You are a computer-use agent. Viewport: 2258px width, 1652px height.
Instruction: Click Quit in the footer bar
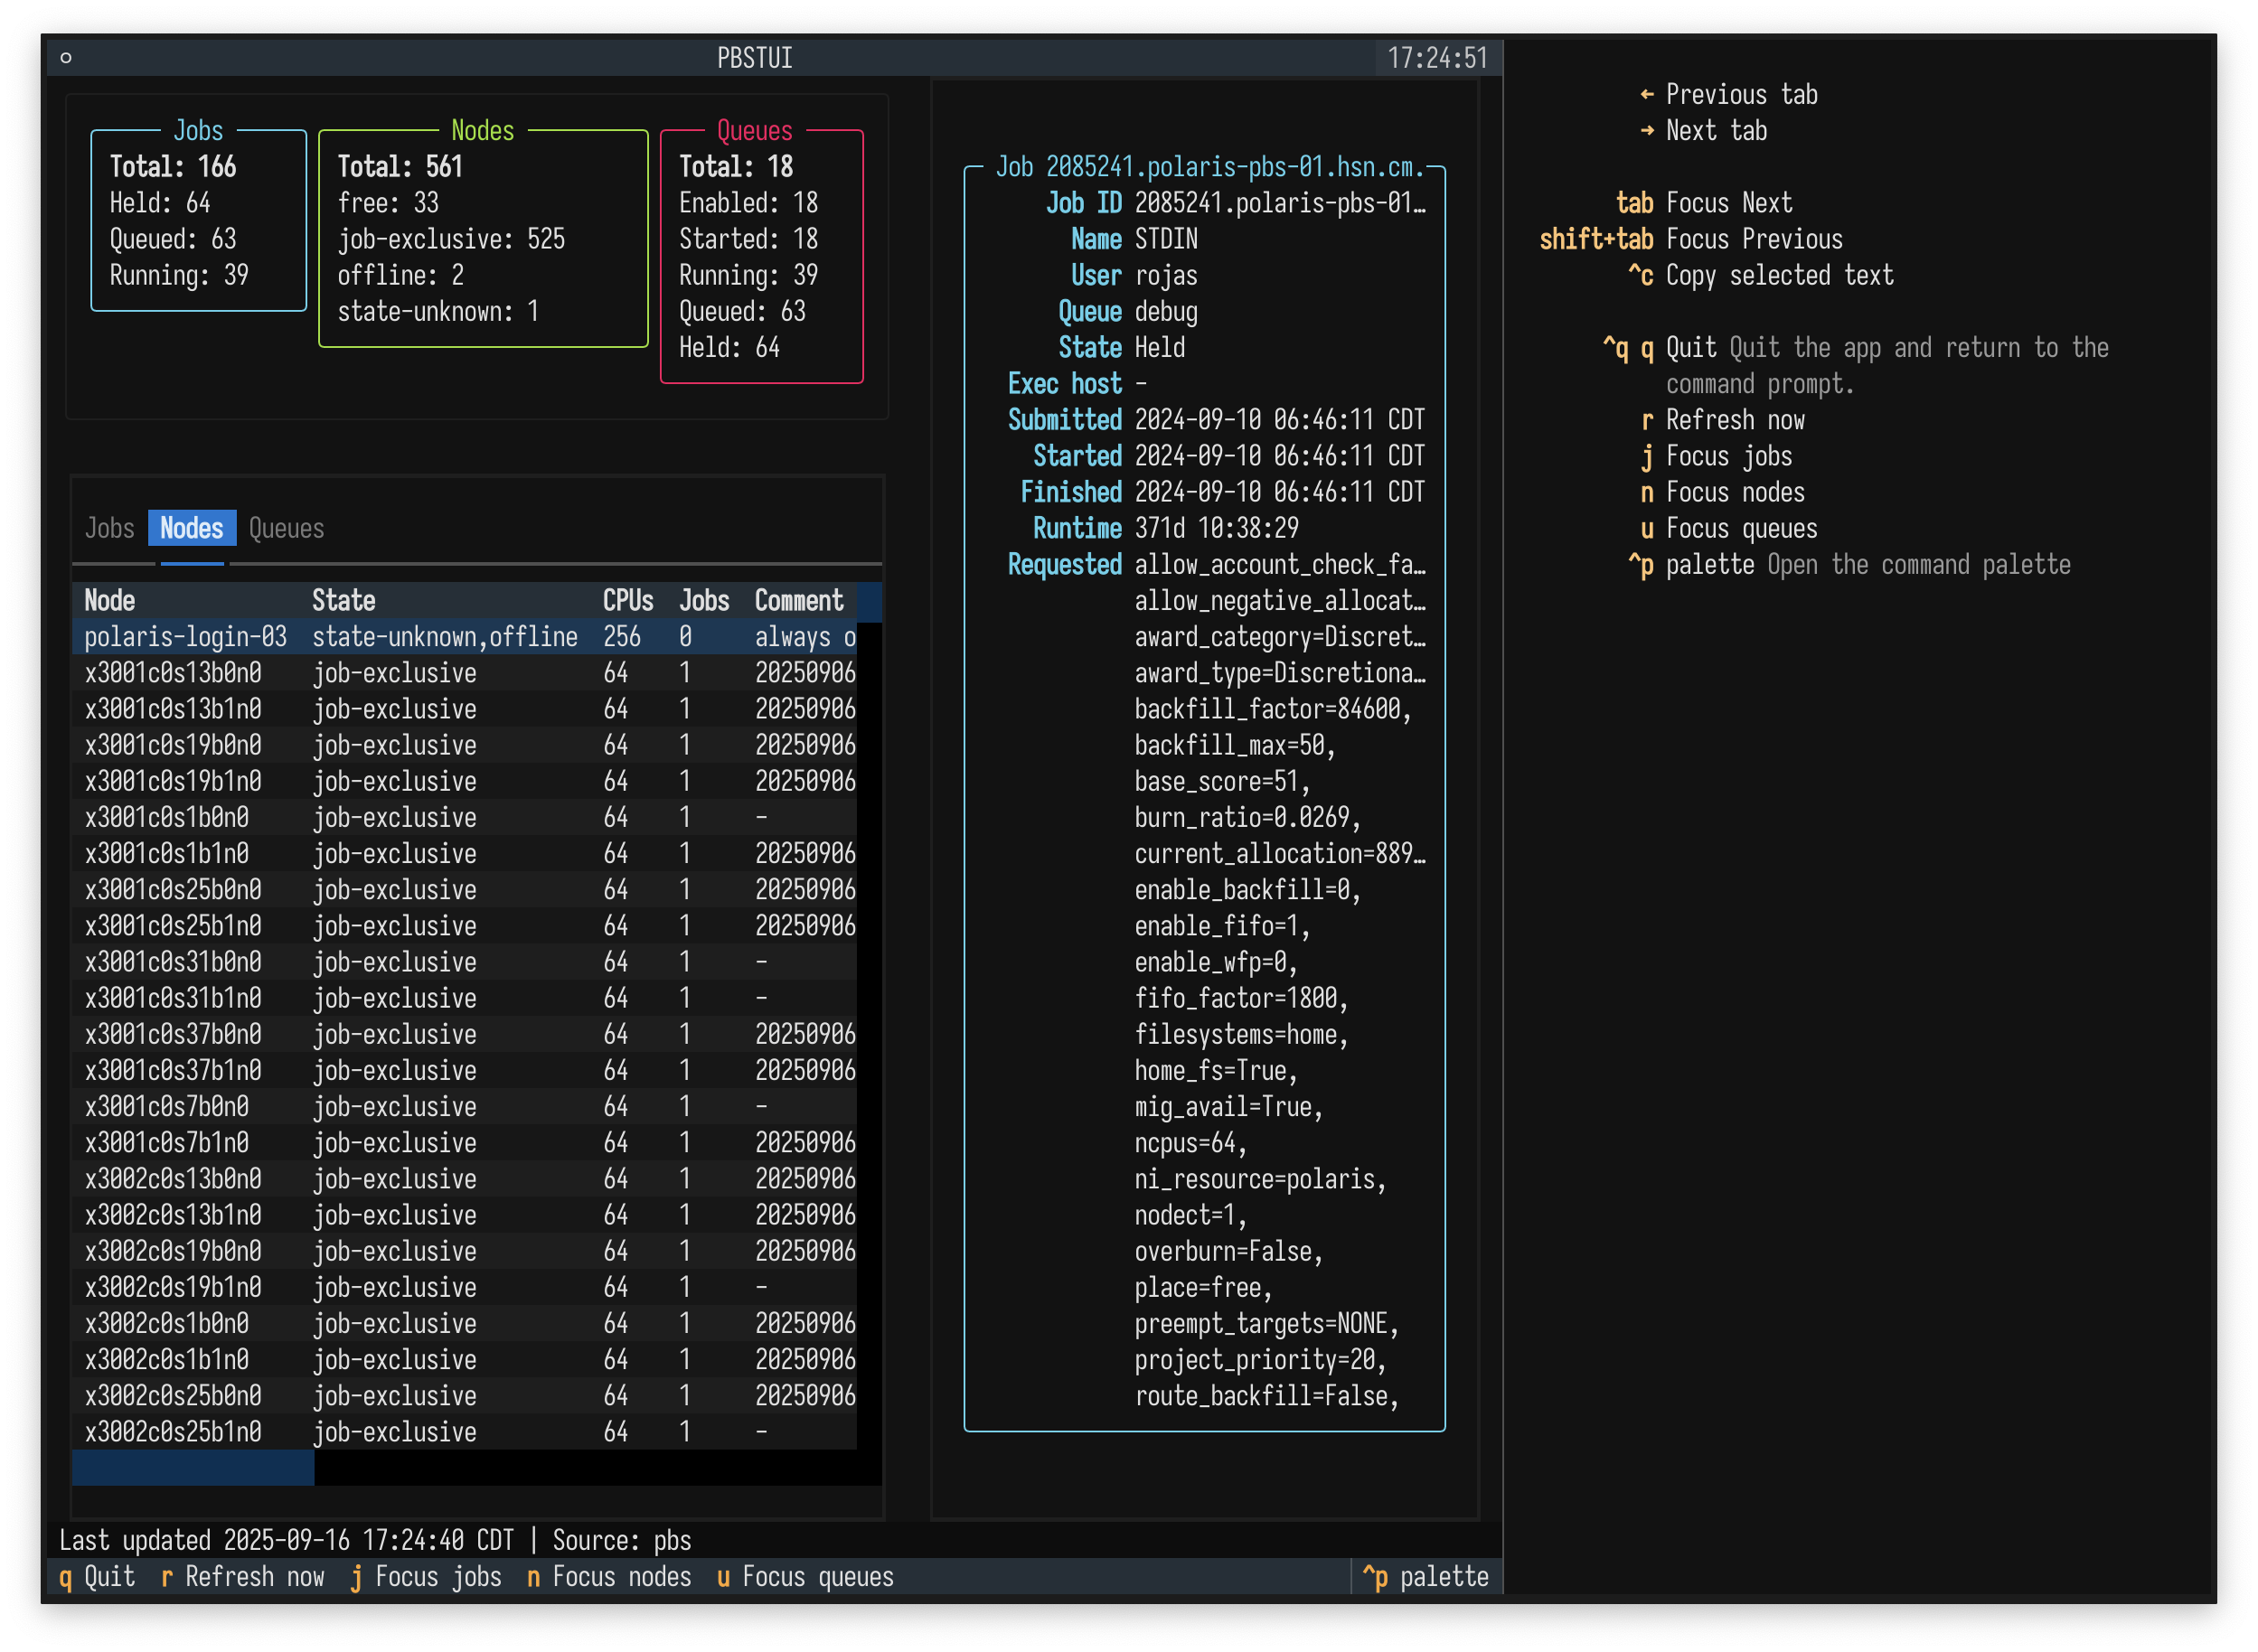click(x=97, y=1577)
